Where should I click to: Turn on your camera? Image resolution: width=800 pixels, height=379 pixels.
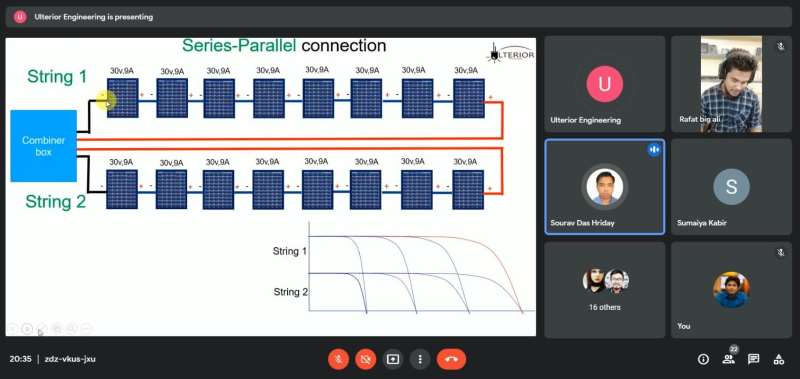coord(365,360)
